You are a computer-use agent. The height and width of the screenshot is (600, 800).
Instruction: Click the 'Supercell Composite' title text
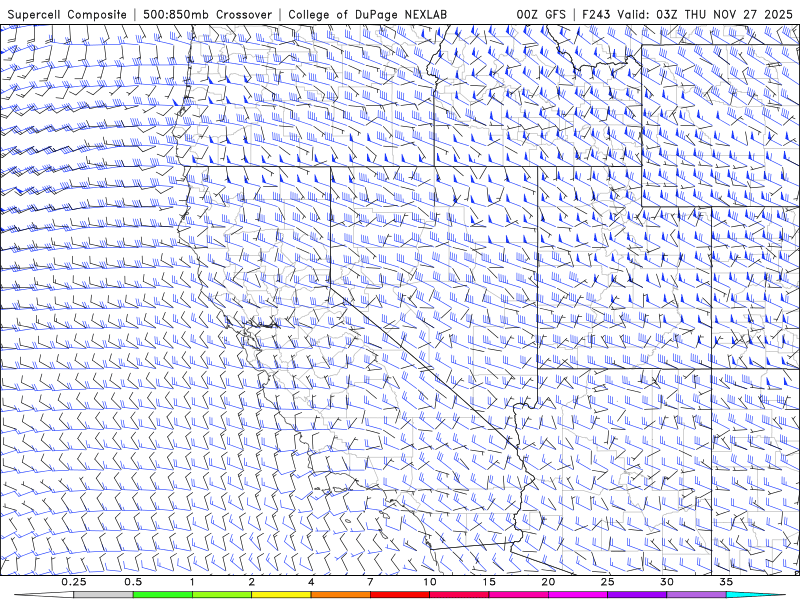[67, 15]
